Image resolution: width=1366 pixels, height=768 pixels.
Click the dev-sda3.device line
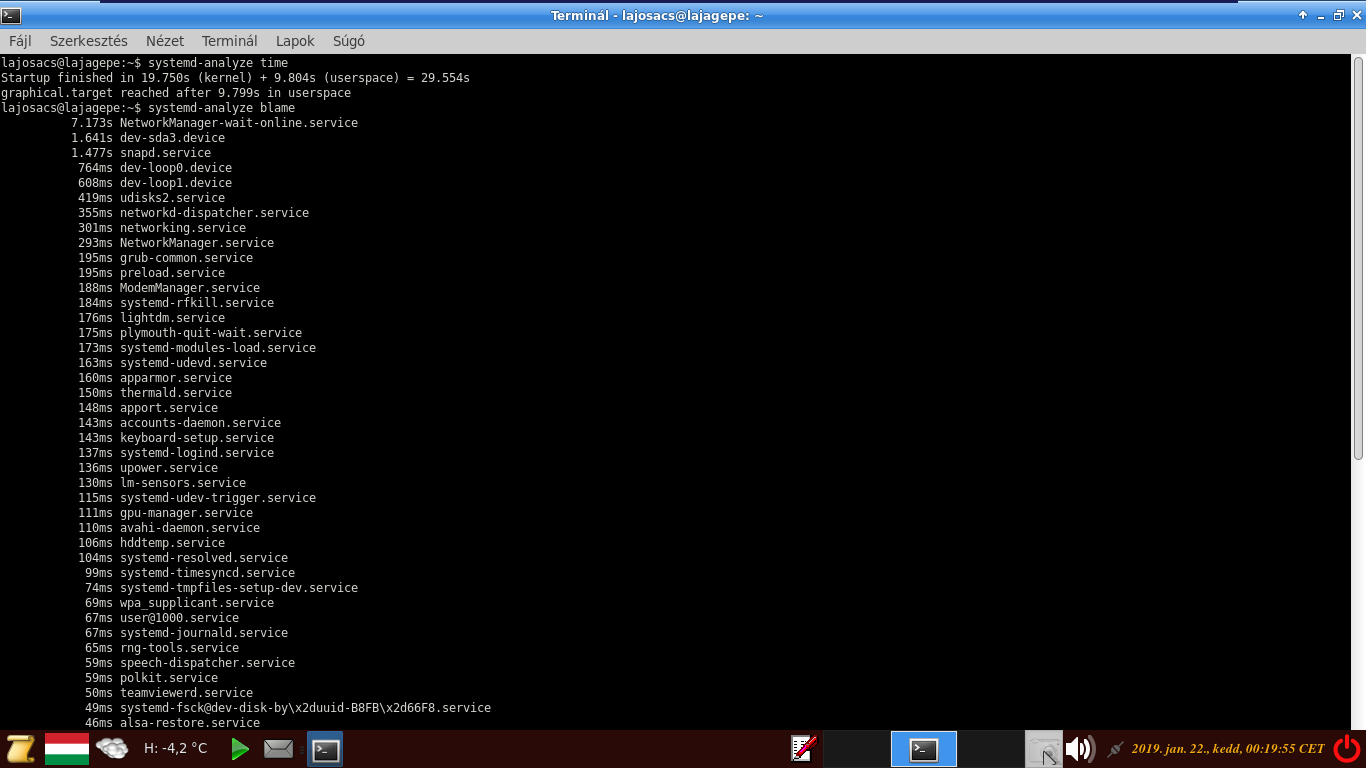pyautogui.click(x=148, y=138)
